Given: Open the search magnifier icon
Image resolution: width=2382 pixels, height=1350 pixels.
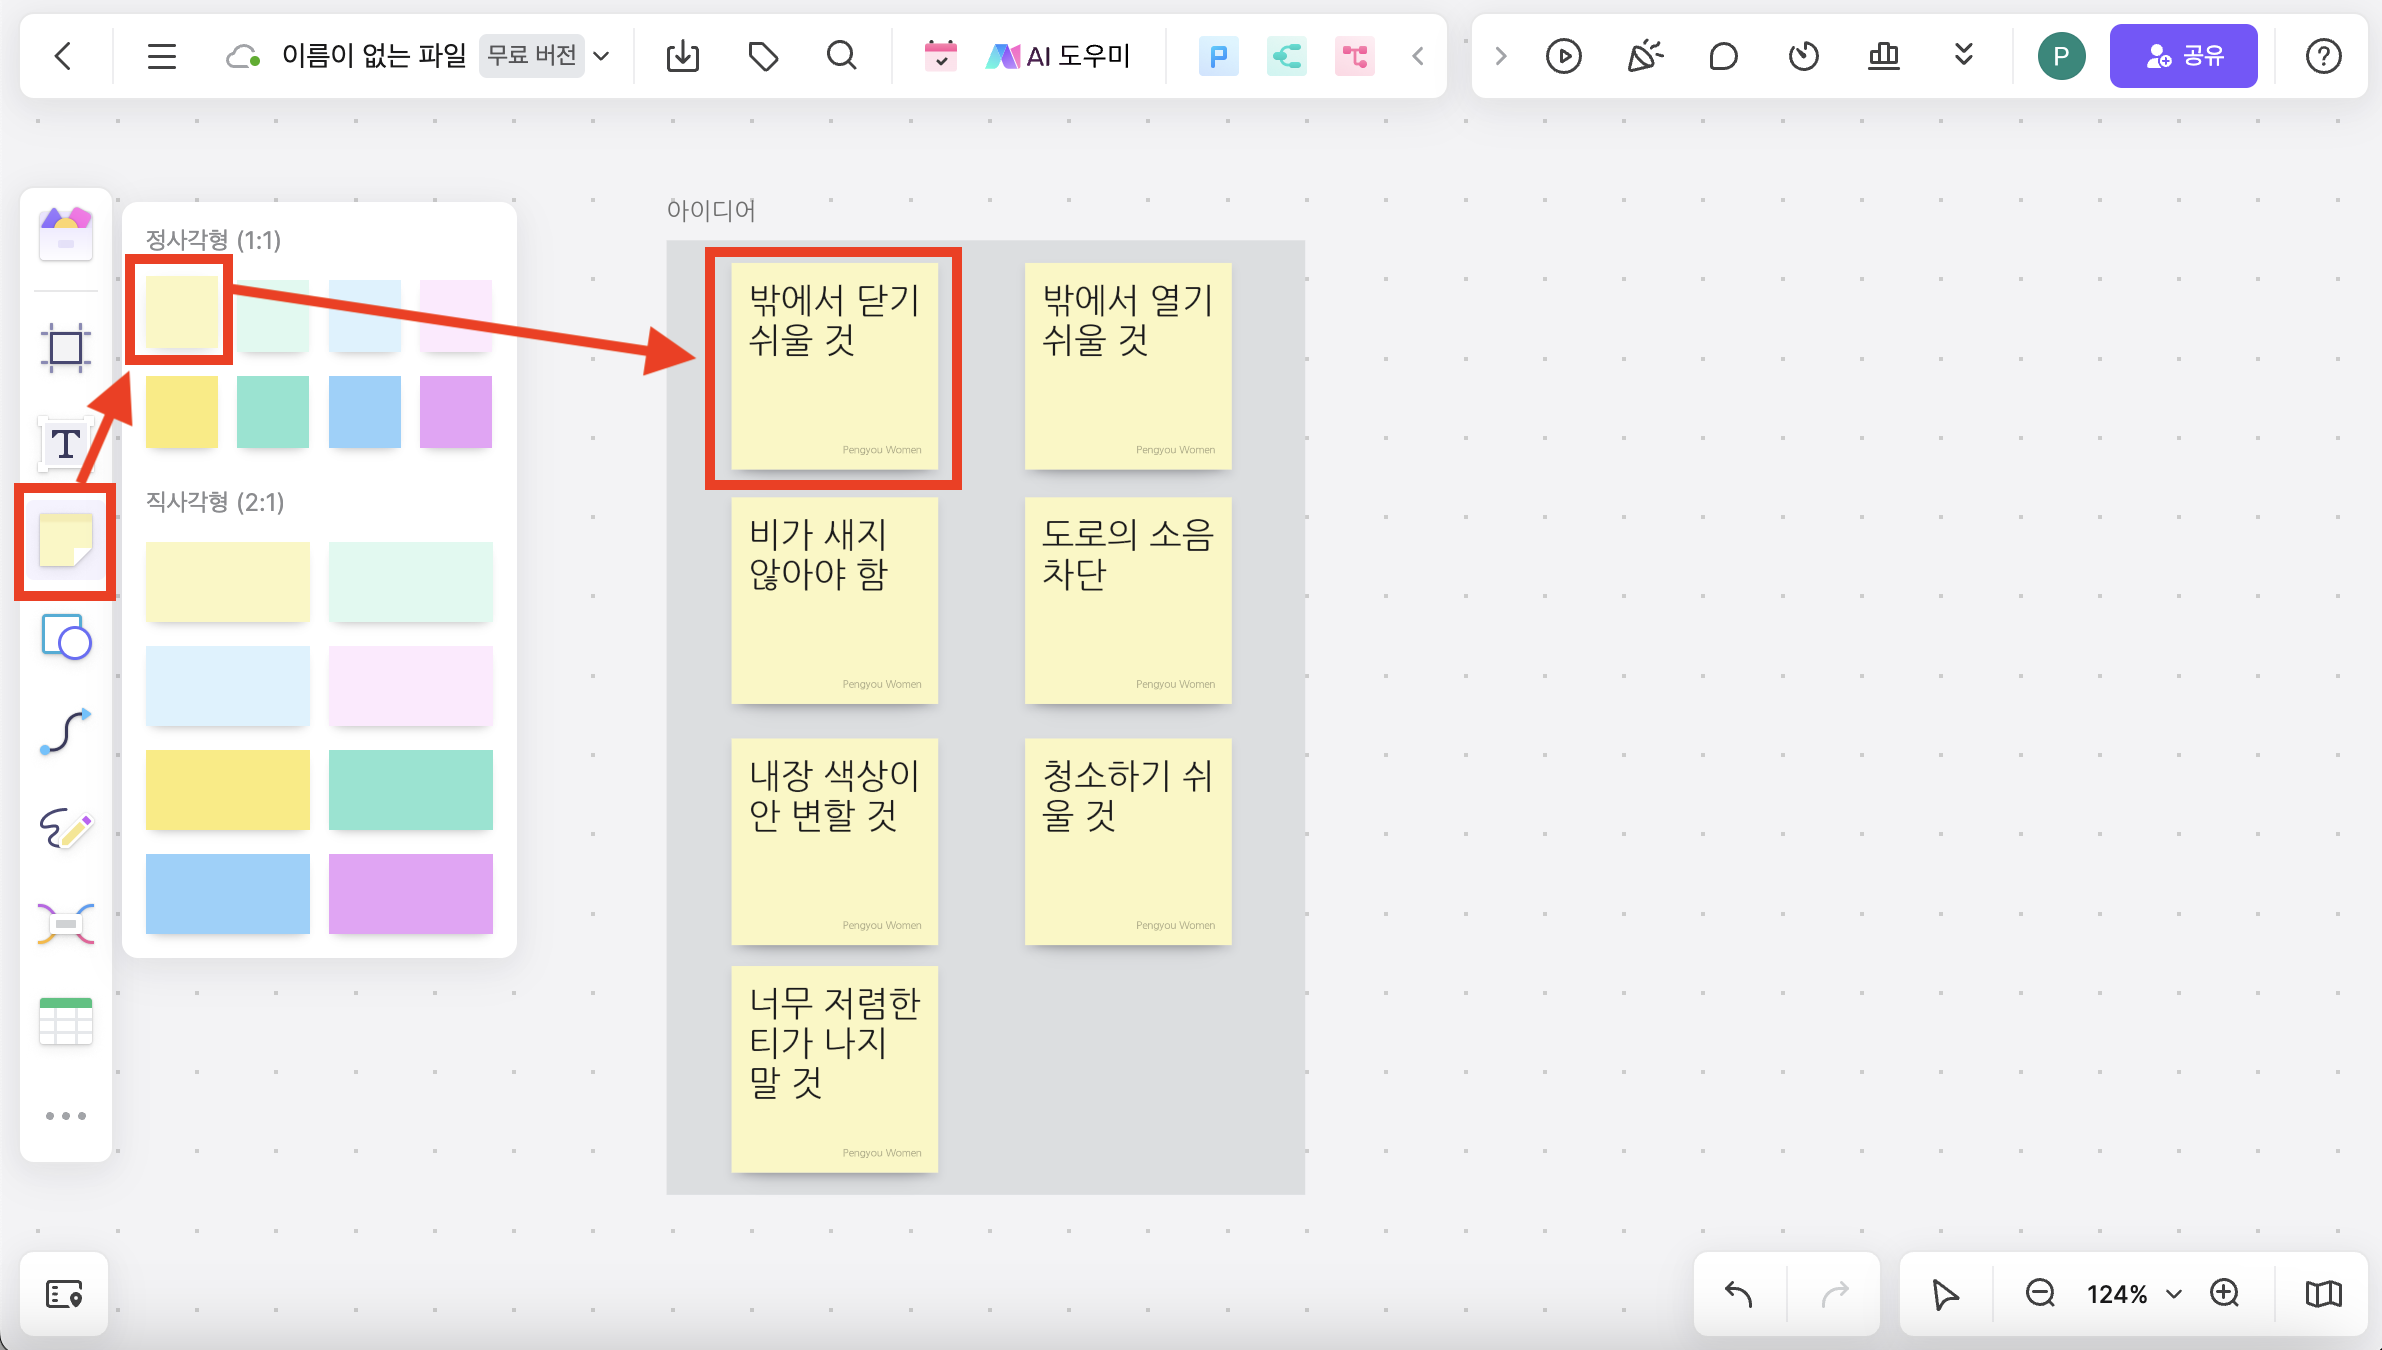Looking at the screenshot, I should (x=842, y=55).
